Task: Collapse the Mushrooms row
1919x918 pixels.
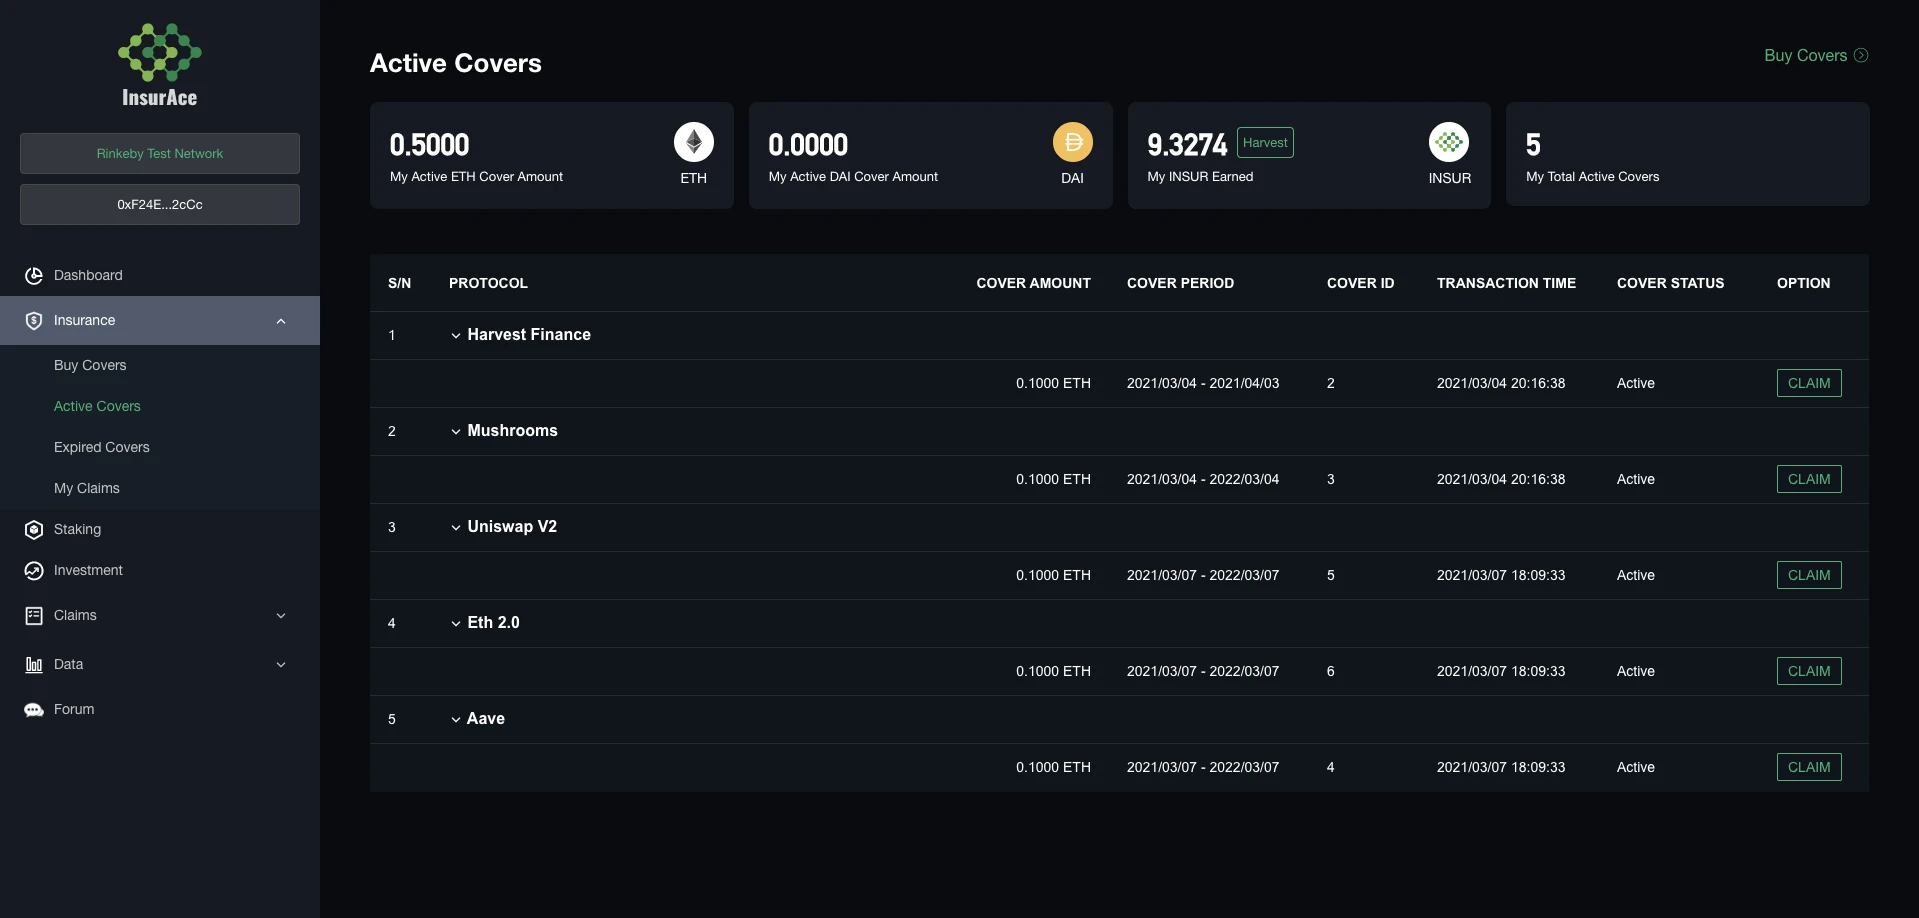Action: 456,432
